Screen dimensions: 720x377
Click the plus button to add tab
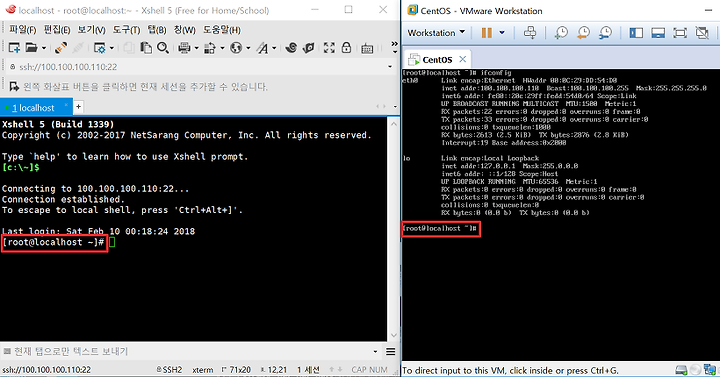[79, 107]
